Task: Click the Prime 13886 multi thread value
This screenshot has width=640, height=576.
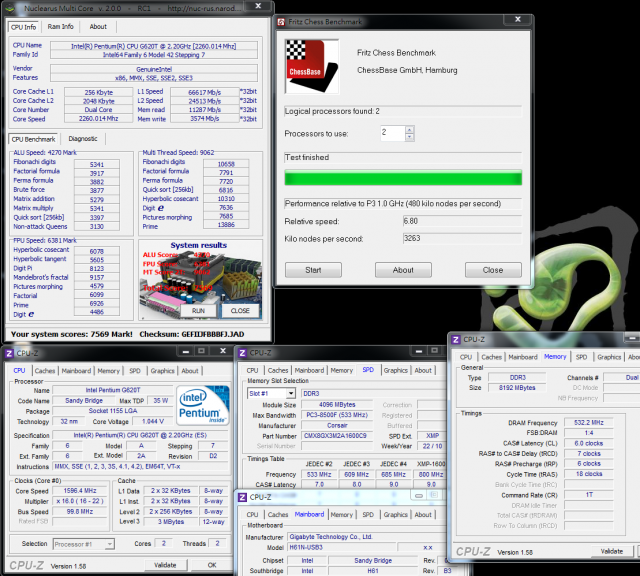Action: click(226, 225)
